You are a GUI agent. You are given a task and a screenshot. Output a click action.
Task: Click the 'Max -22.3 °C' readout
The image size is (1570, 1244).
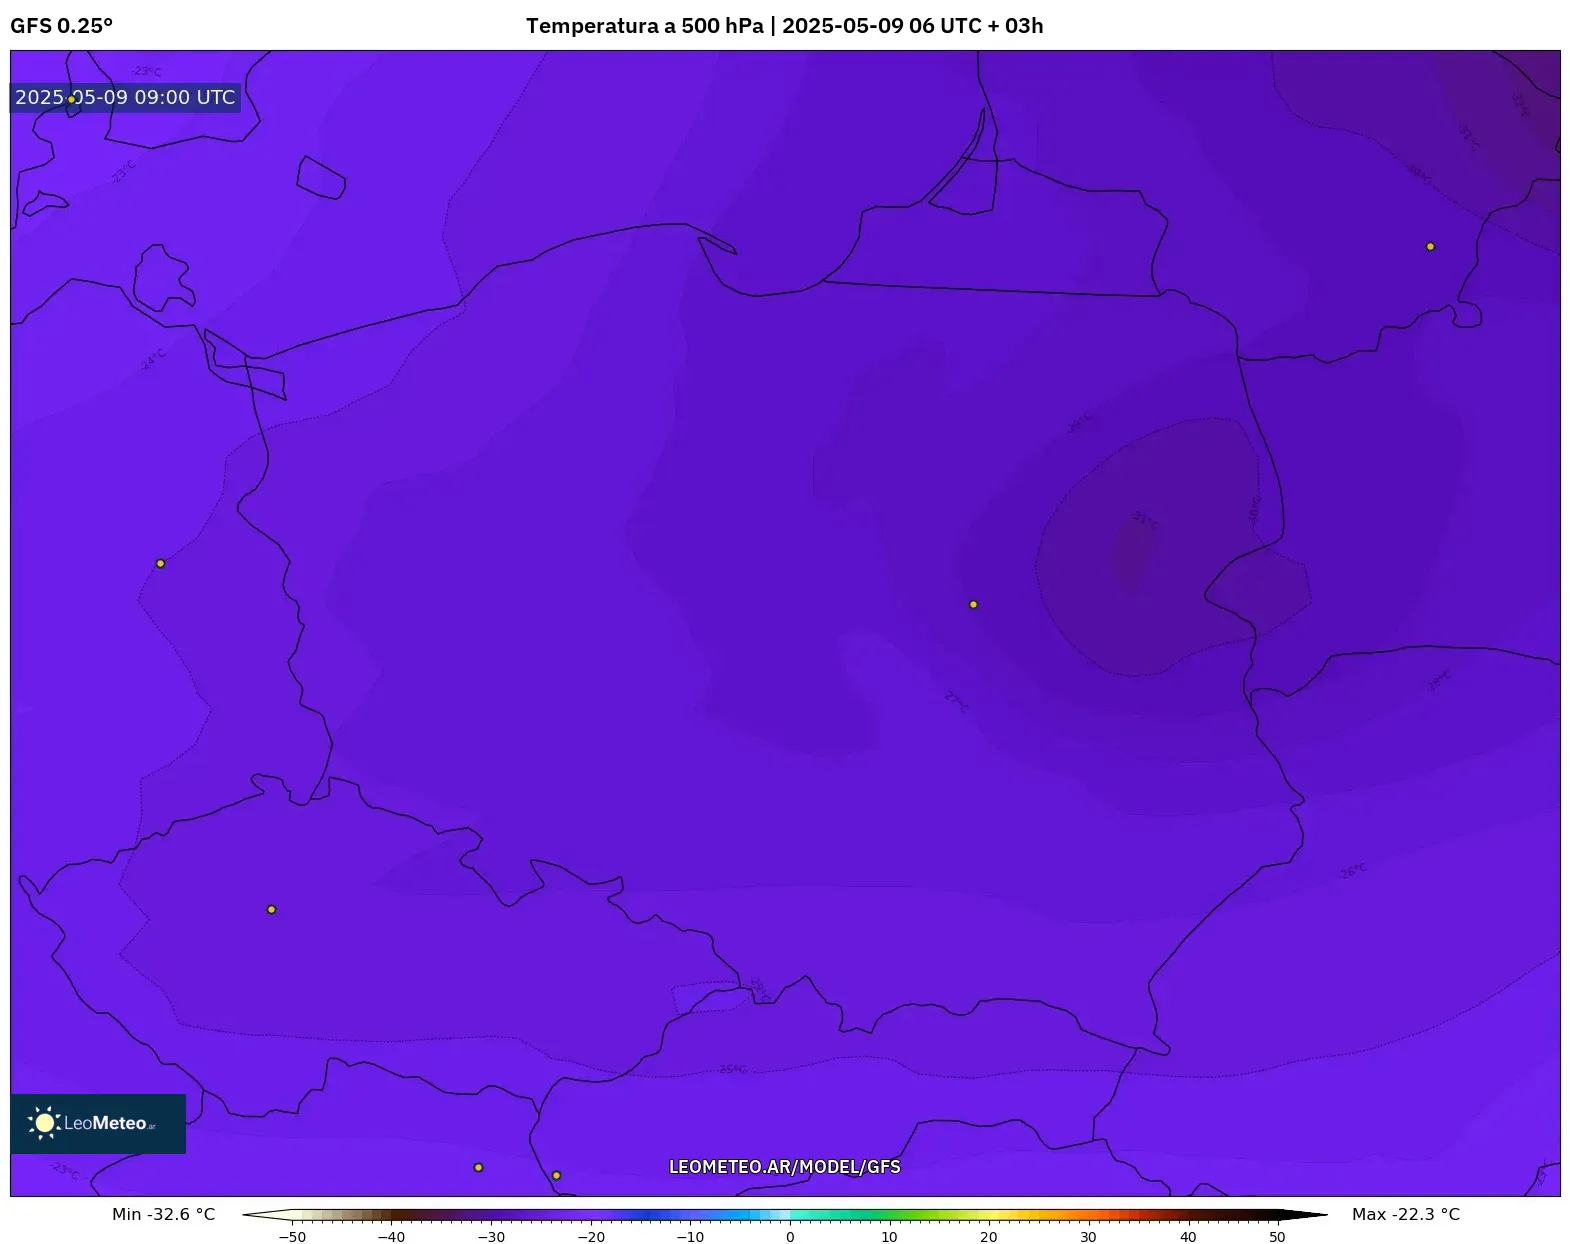pyautogui.click(x=1406, y=1214)
